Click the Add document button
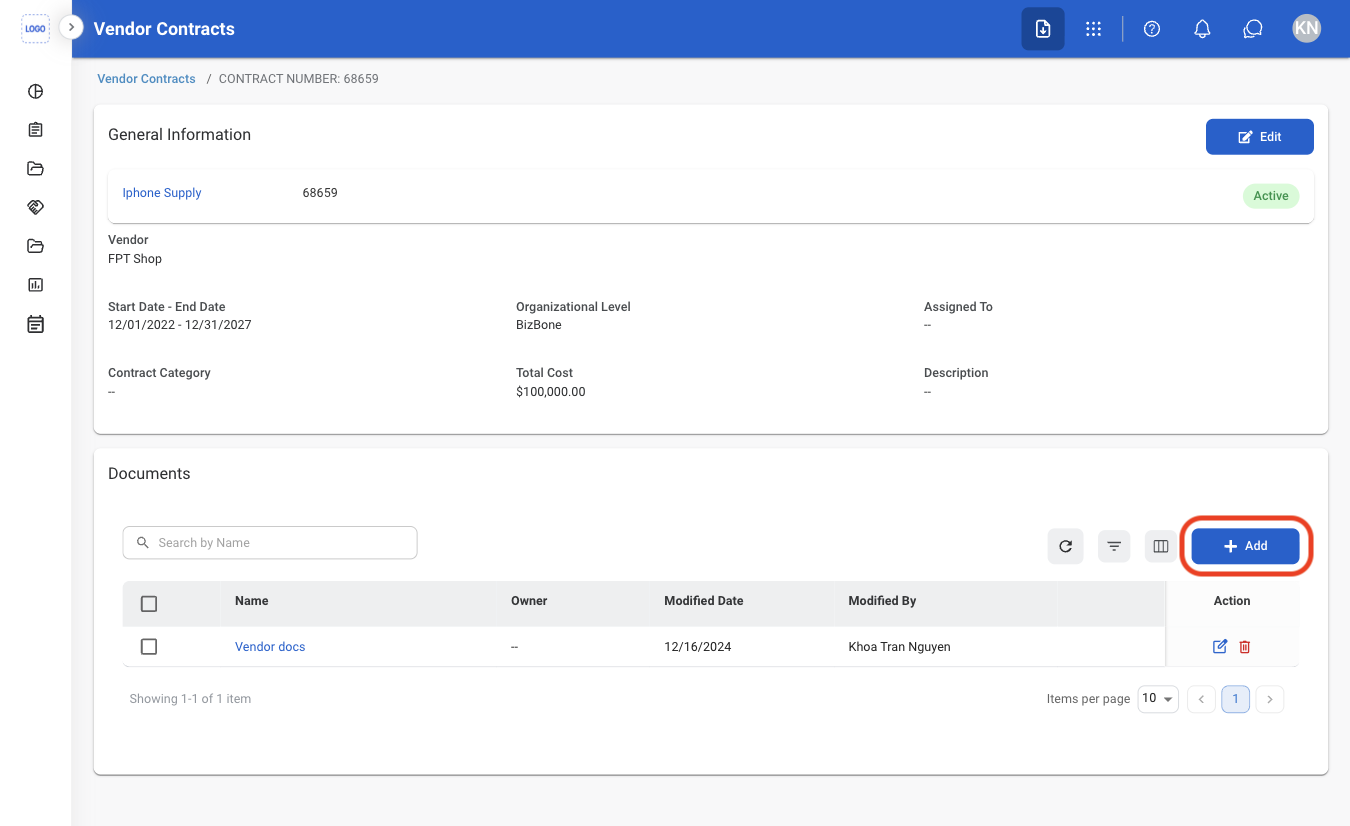1350x826 pixels. pos(1245,546)
